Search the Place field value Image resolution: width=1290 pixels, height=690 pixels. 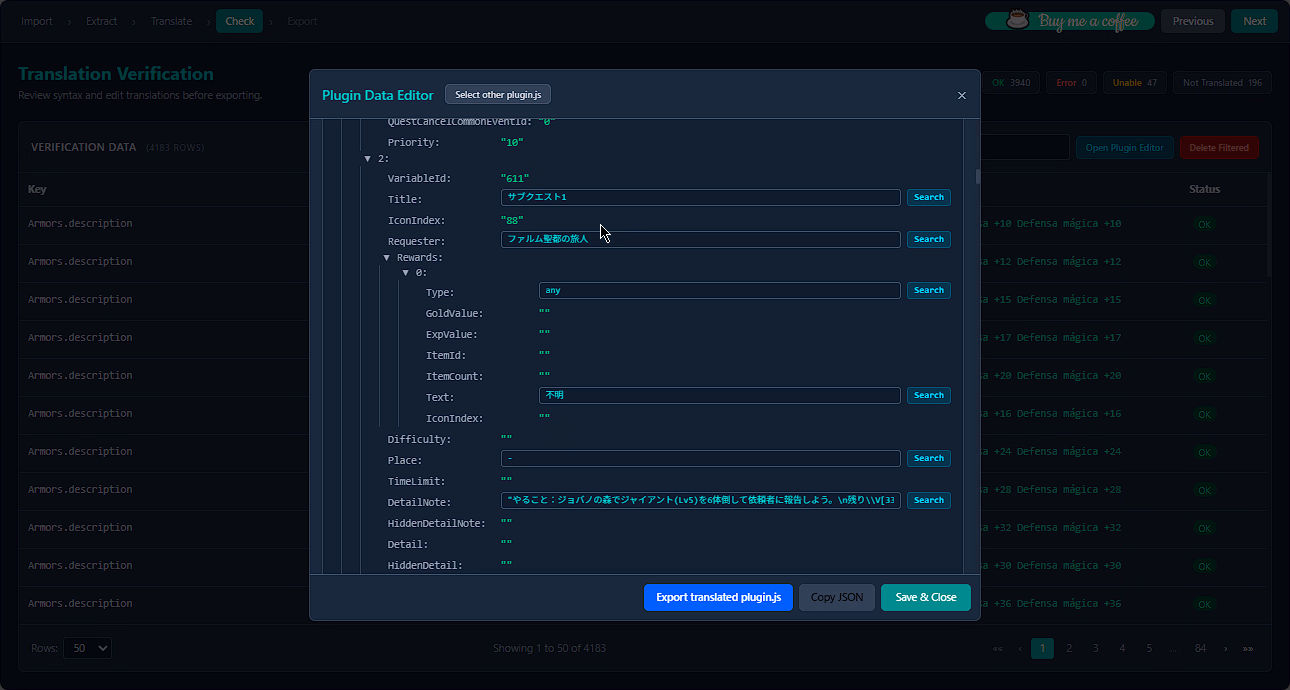click(928, 459)
